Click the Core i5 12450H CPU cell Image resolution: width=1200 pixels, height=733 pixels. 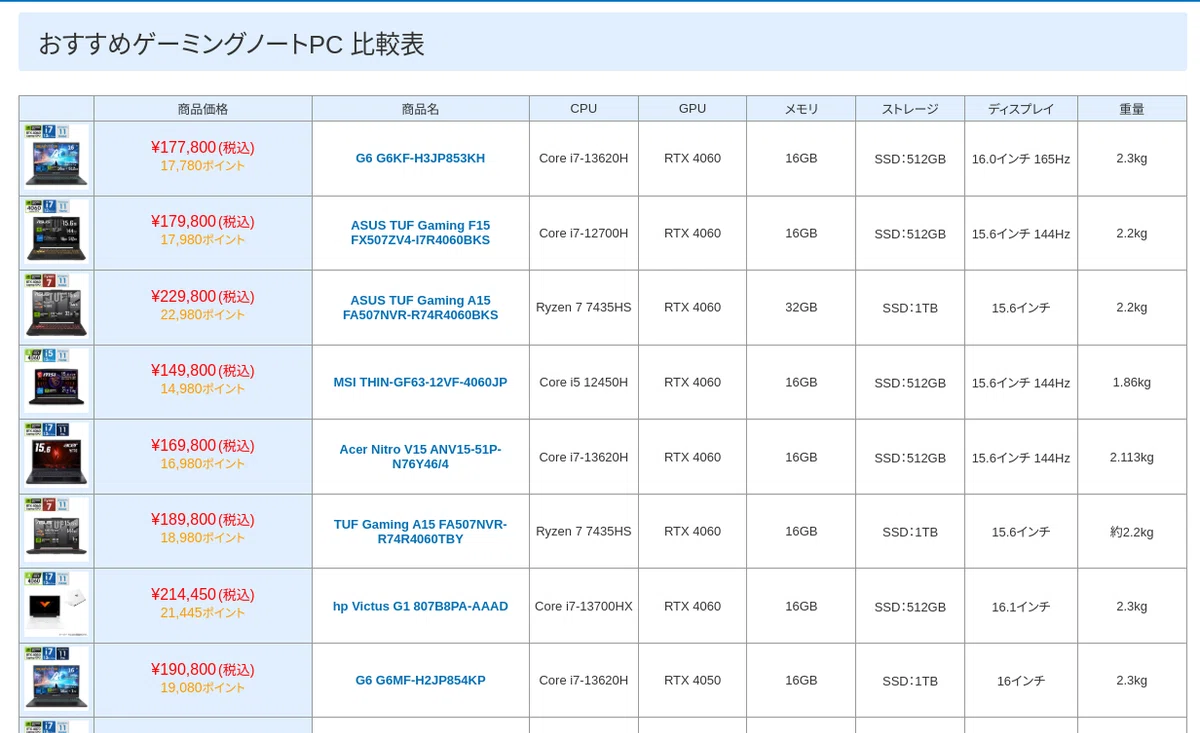point(583,382)
